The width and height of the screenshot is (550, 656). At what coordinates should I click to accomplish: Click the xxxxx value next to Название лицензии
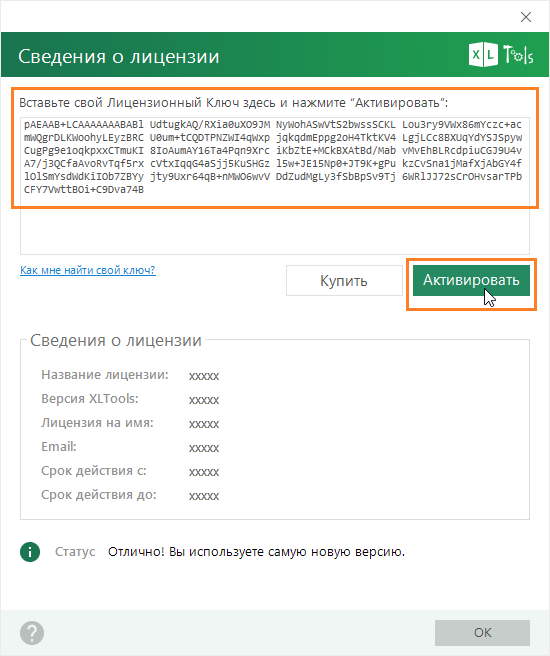pos(204,376)
